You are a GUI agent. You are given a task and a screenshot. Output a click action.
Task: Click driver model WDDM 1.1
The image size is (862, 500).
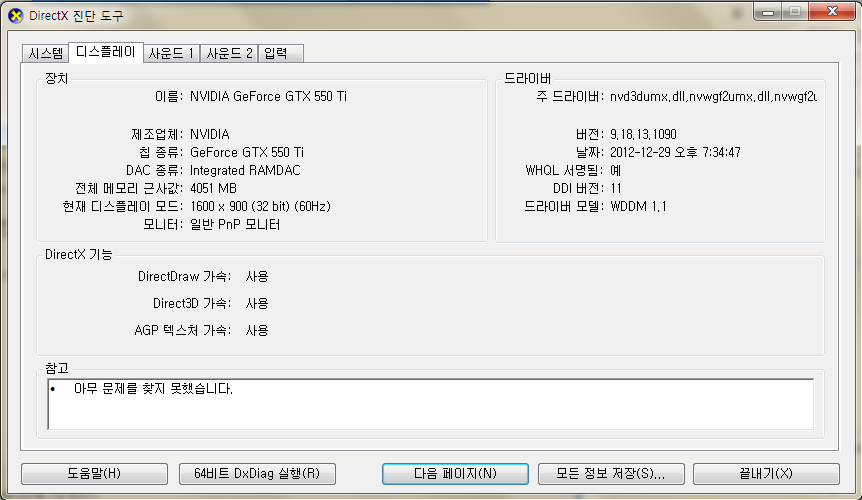tap(638, 207)
